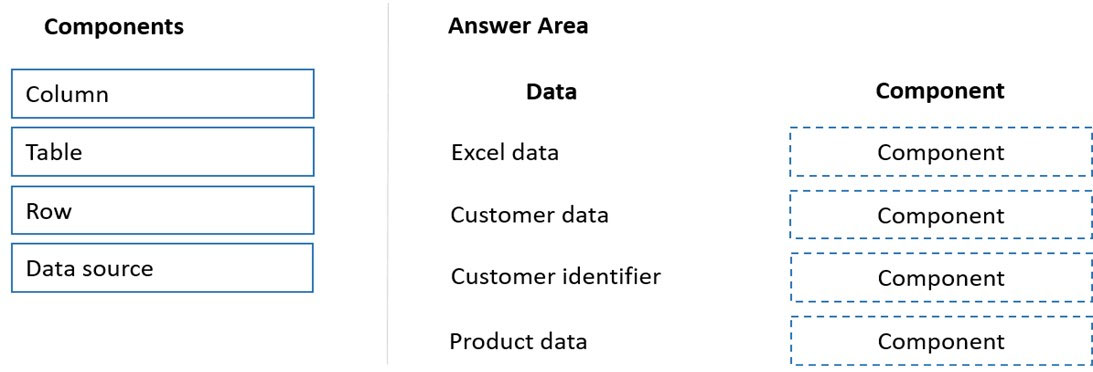Click the Customer data label
Image resolution: width=1093 pixels, height=372 pixels.
[x=529, y=215]
